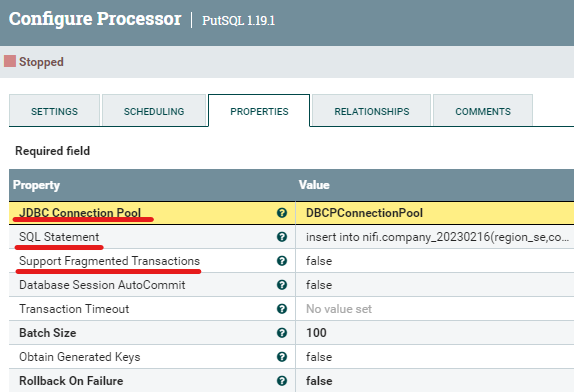Image resolution: width=574 pixels, height=392 pixels.
Task: Select the SQL Statement property name
Action: 59,237
